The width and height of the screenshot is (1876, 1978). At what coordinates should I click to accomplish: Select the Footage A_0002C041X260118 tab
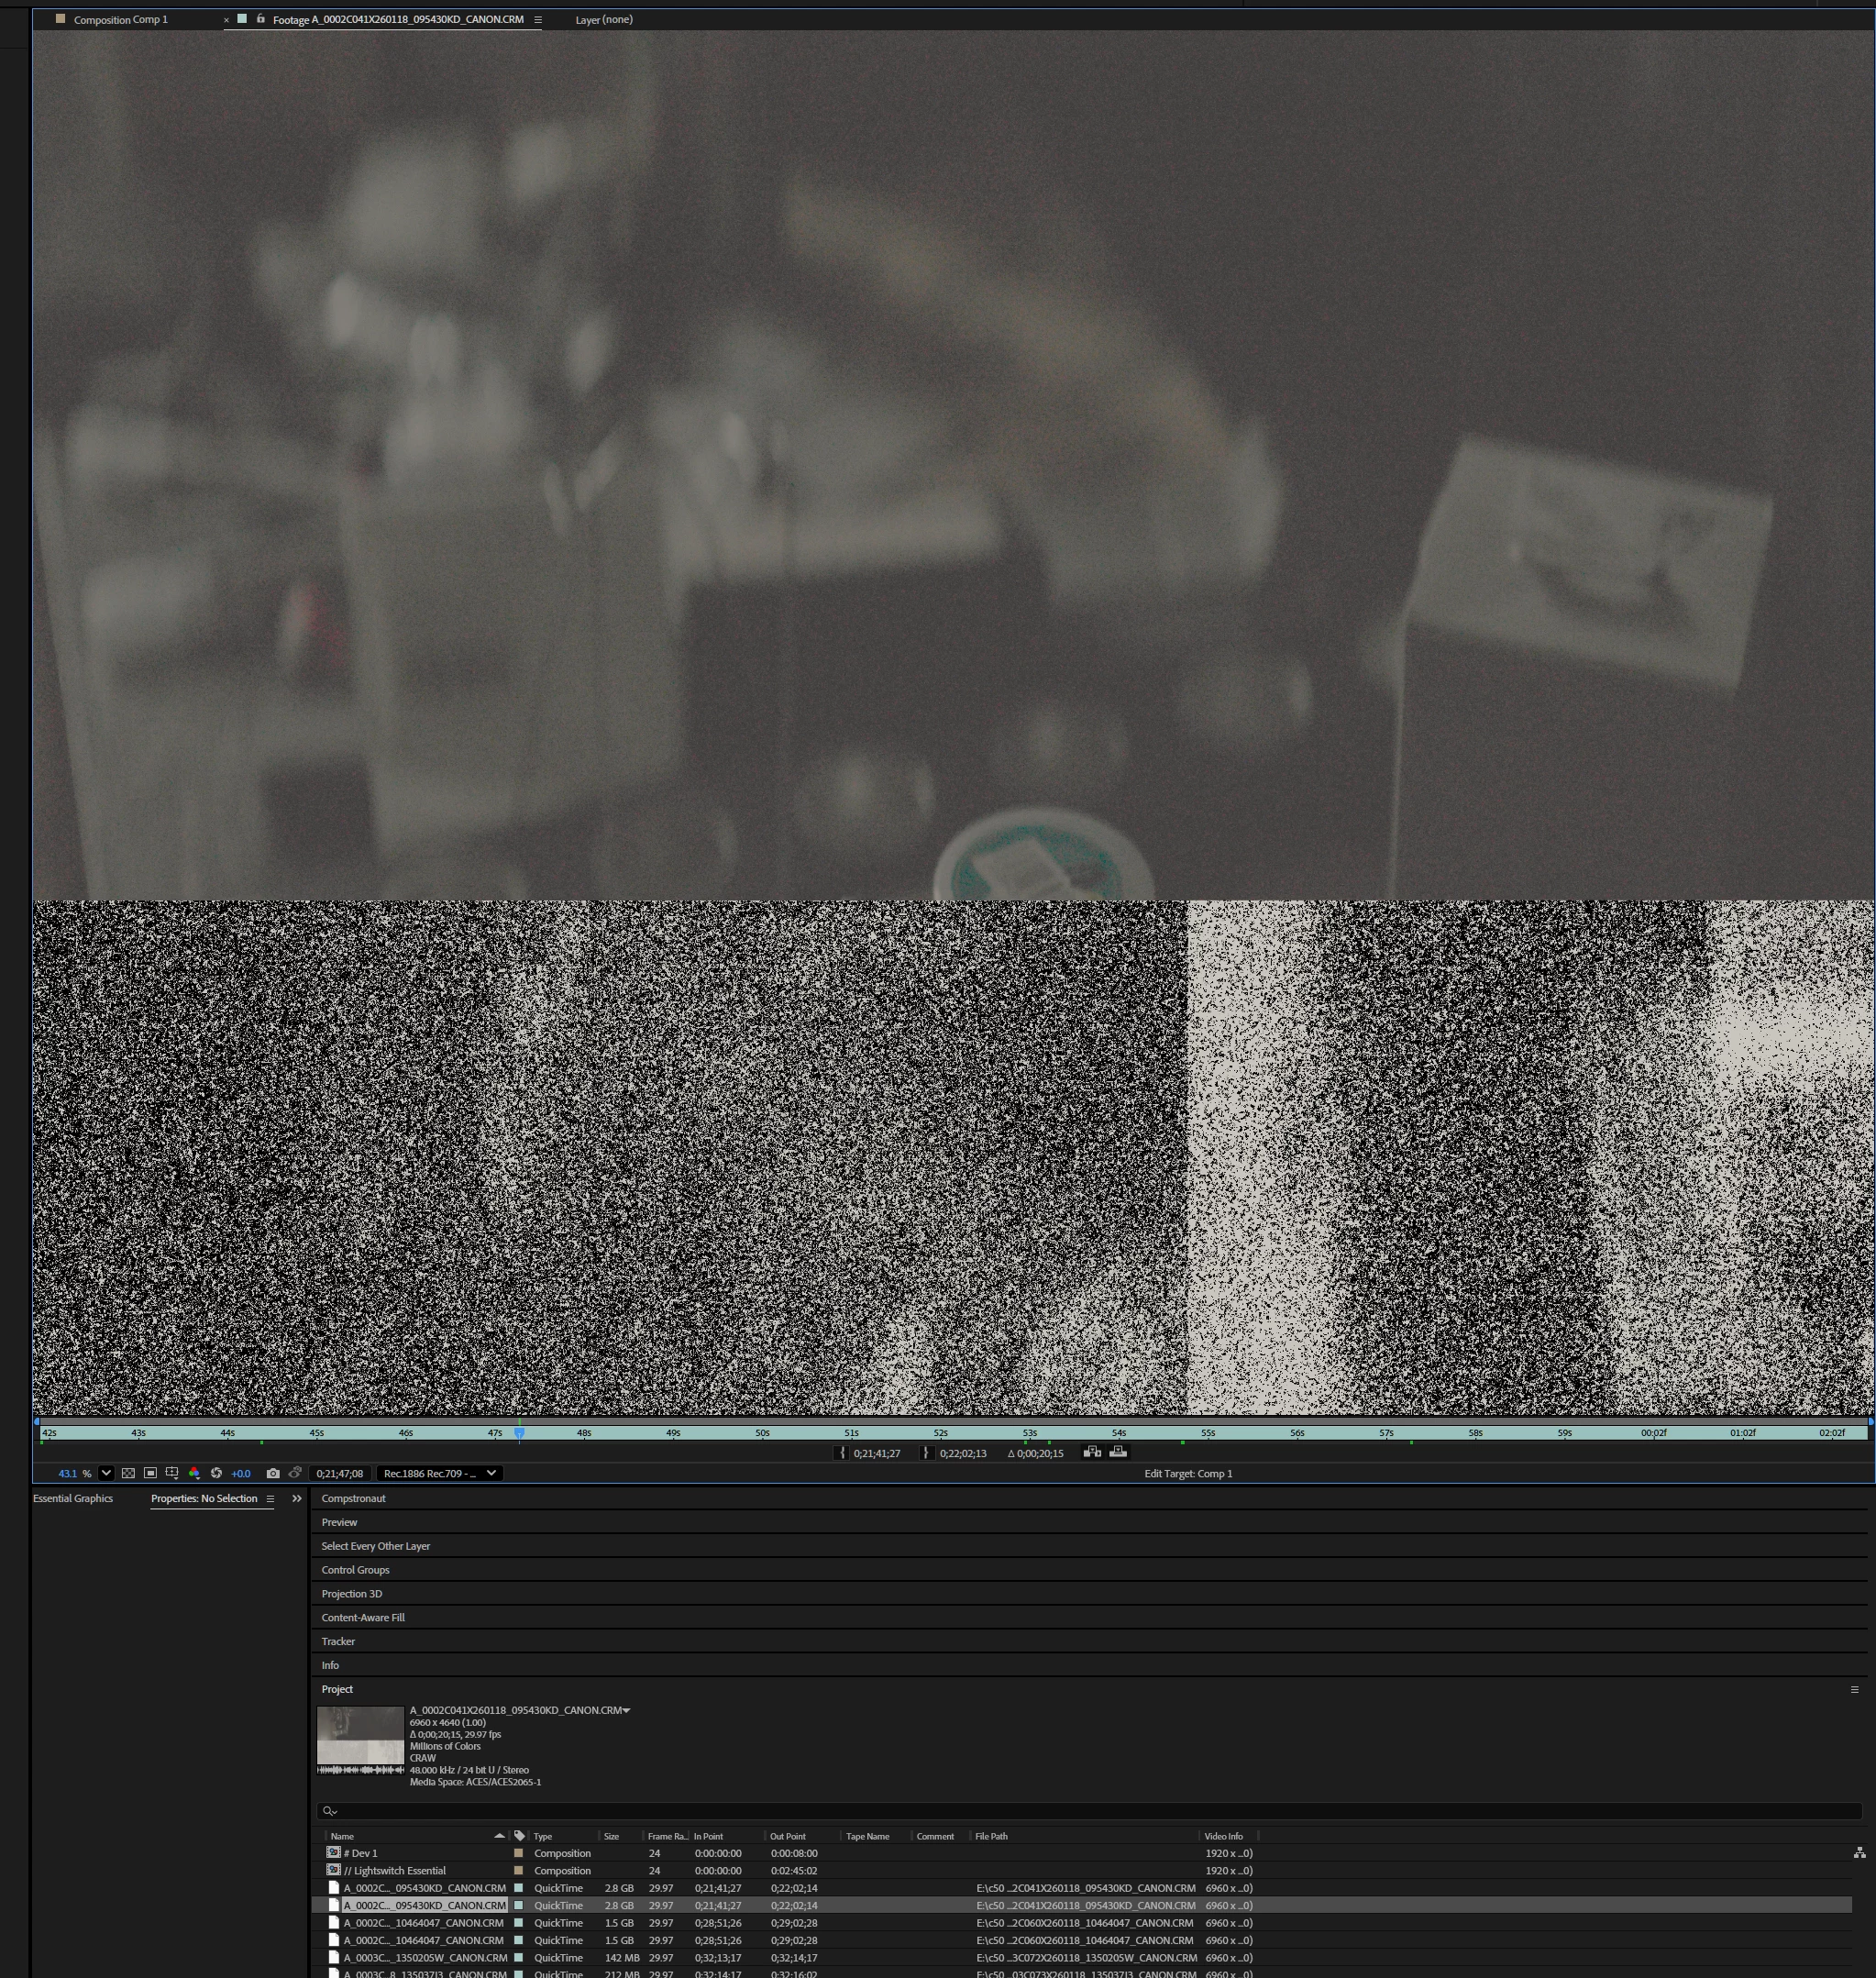pos(397,19)
